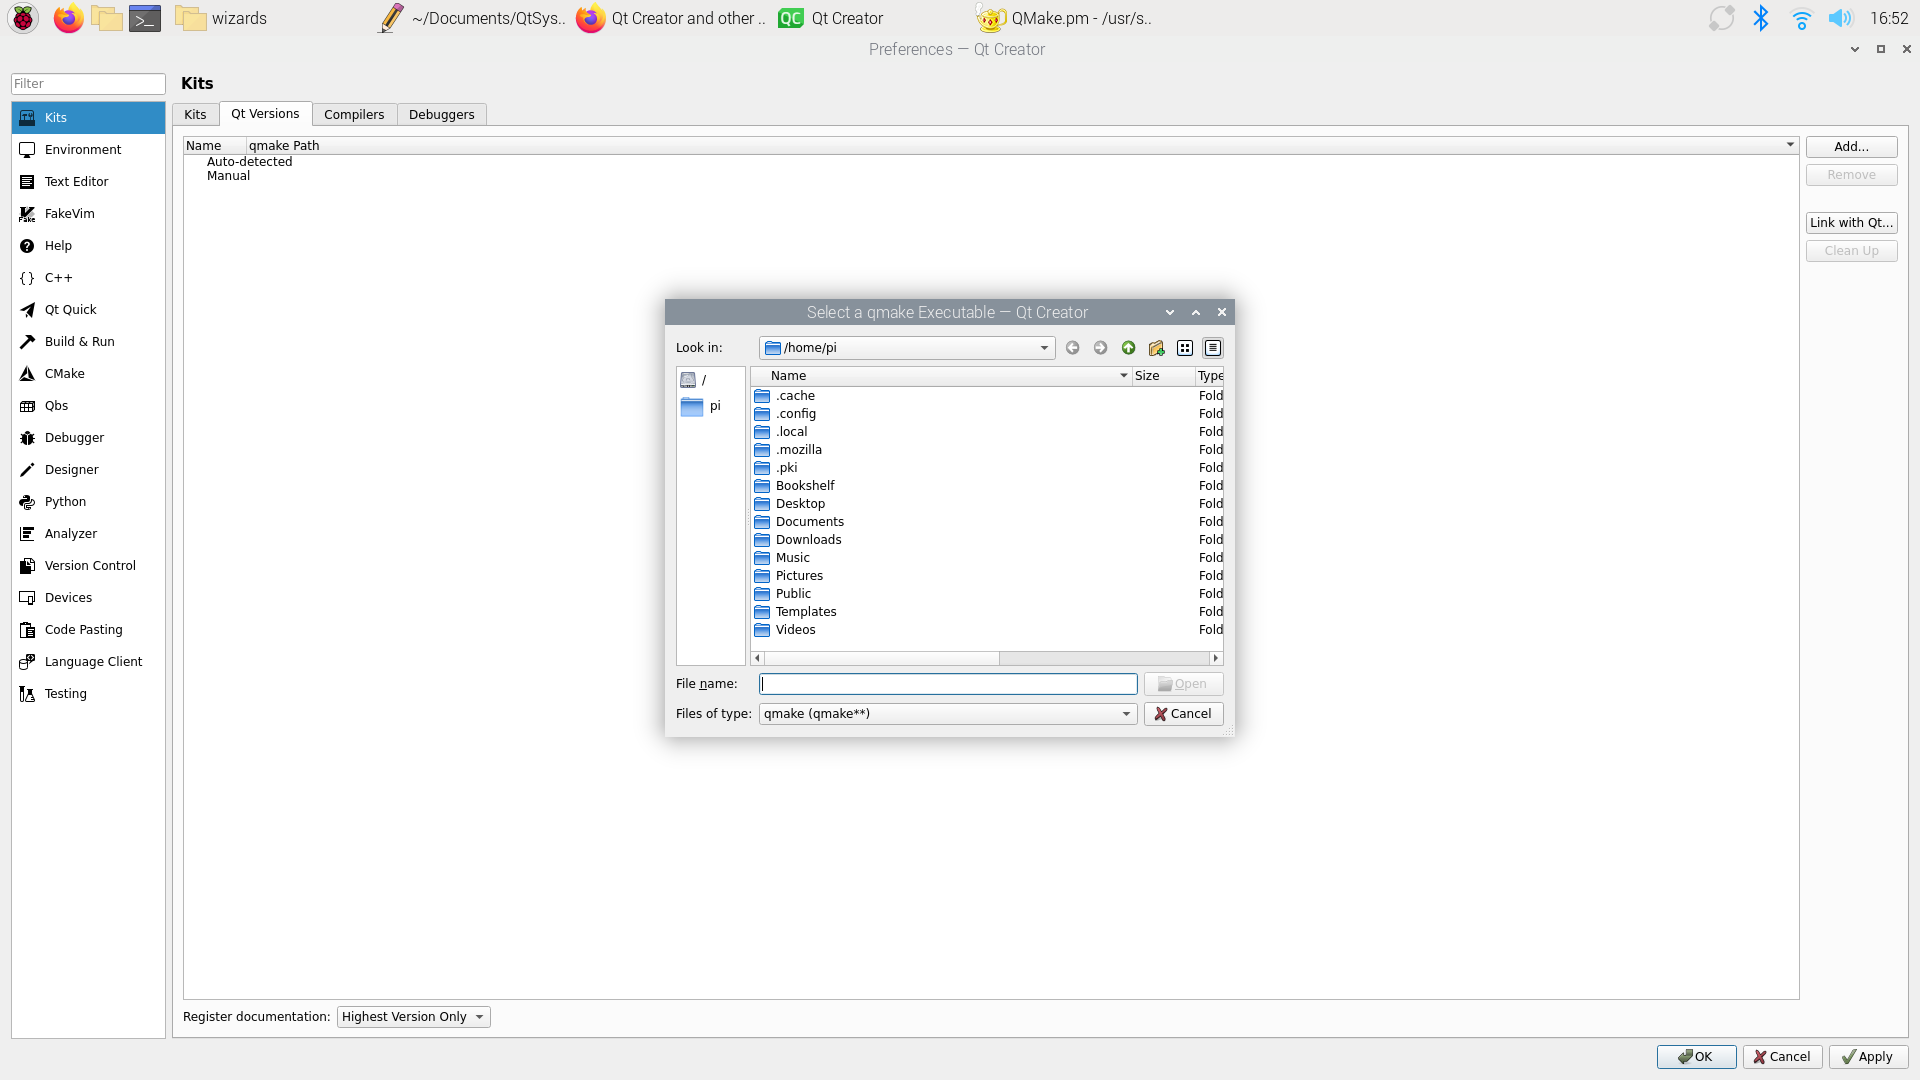Open Version Control preferences category
1920x1080 pixels.
[x=88, y=566]
